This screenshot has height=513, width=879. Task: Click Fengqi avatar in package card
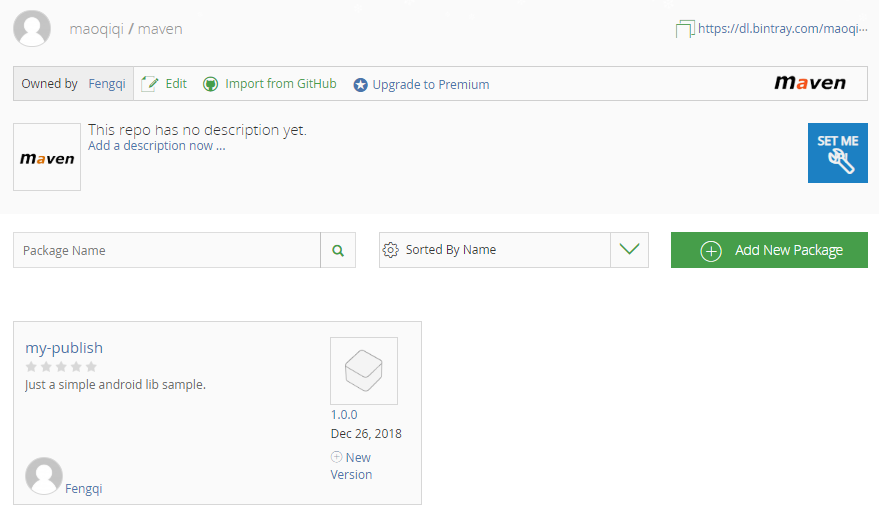[44, 475]
